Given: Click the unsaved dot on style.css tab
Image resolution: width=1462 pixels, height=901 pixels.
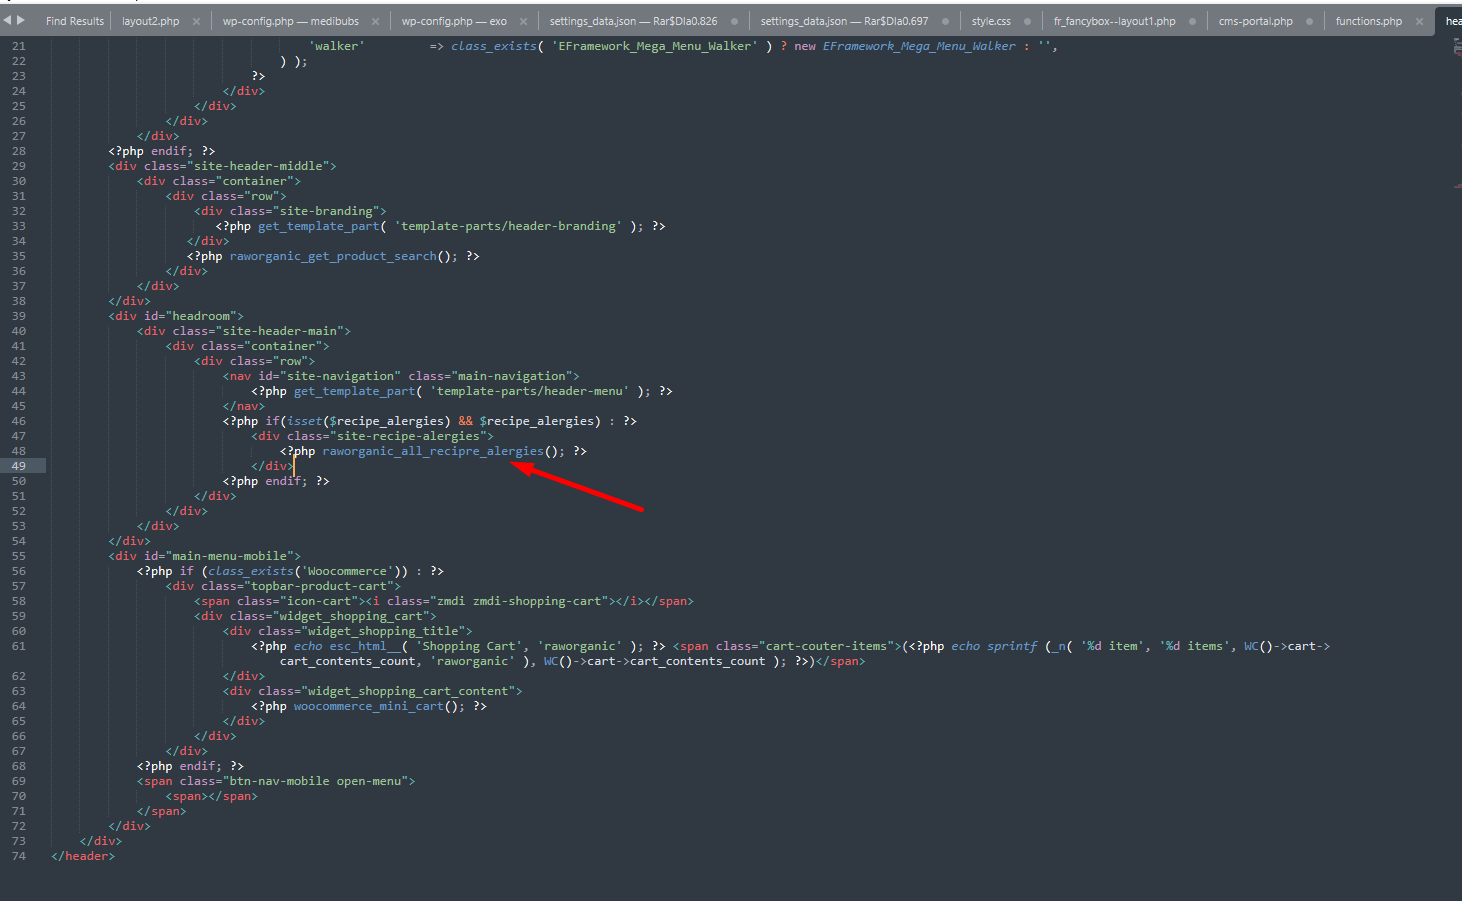Looking at the screenshot, I should 1027,21.
